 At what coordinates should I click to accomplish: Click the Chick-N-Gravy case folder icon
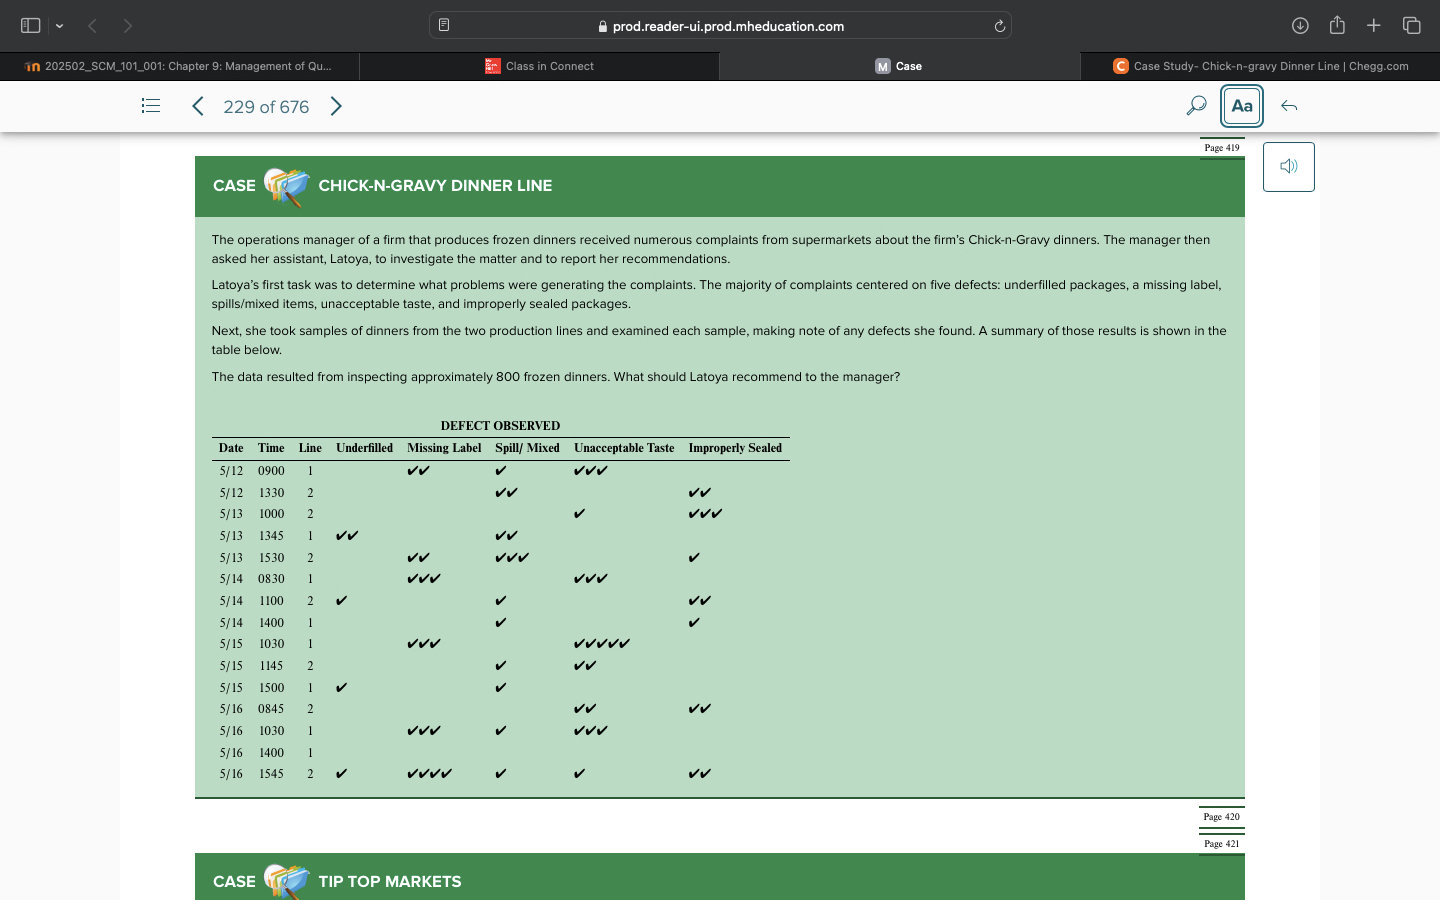click(287, 186)
